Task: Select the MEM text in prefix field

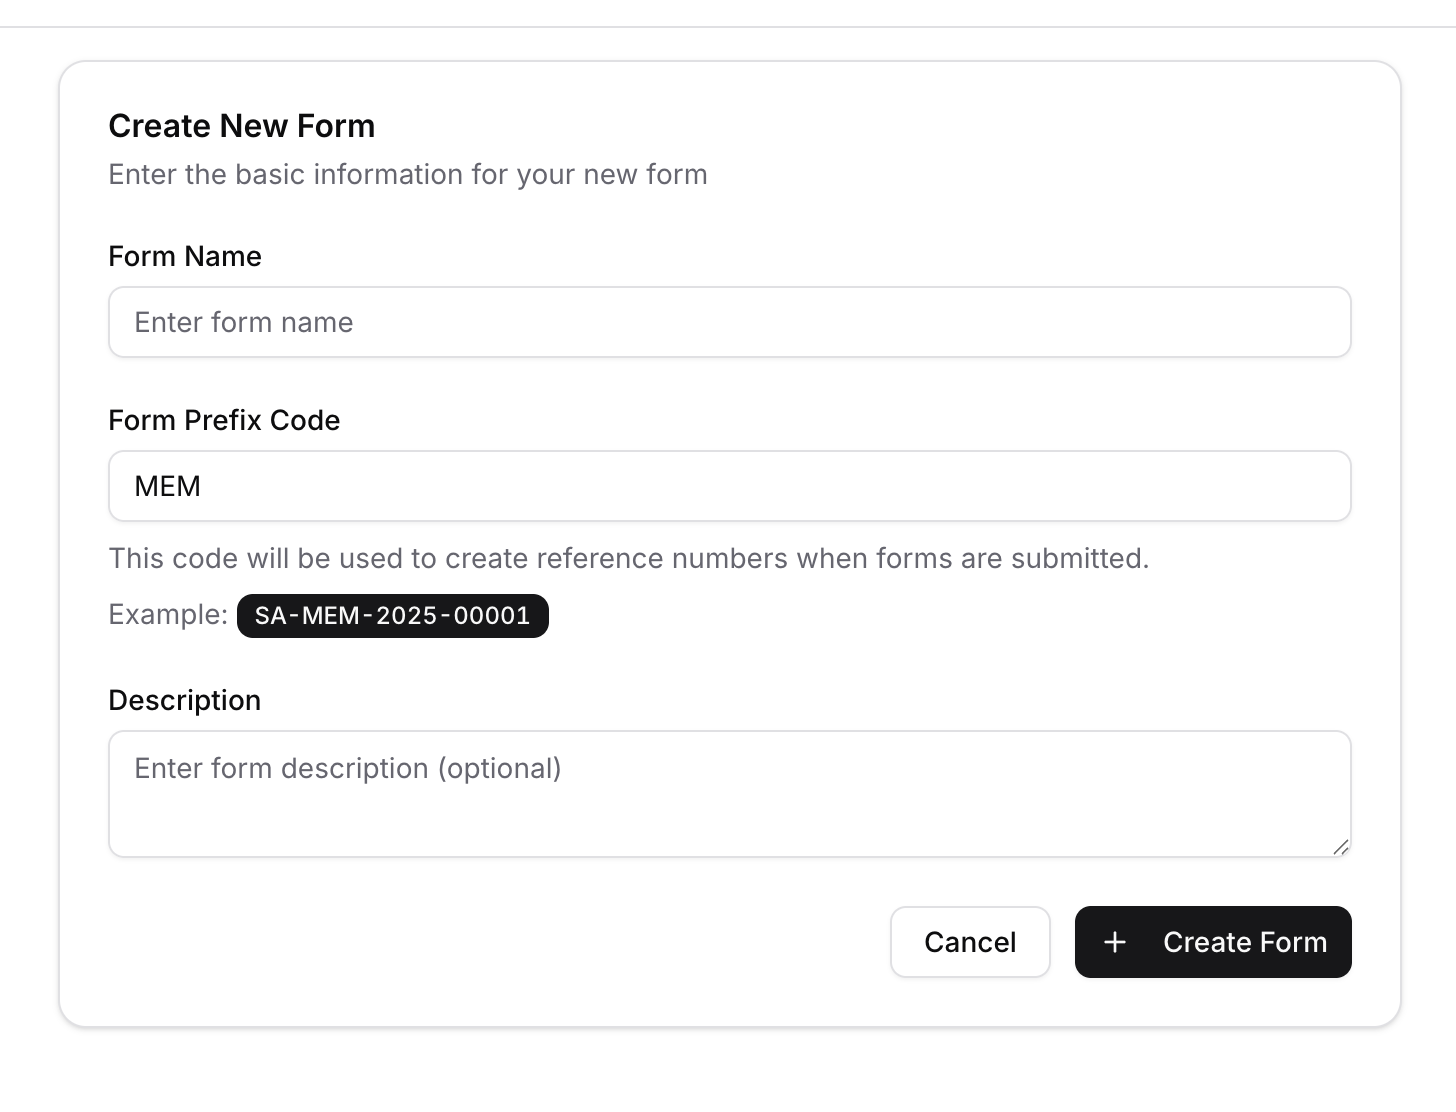Action: click(x=168, y=486)
